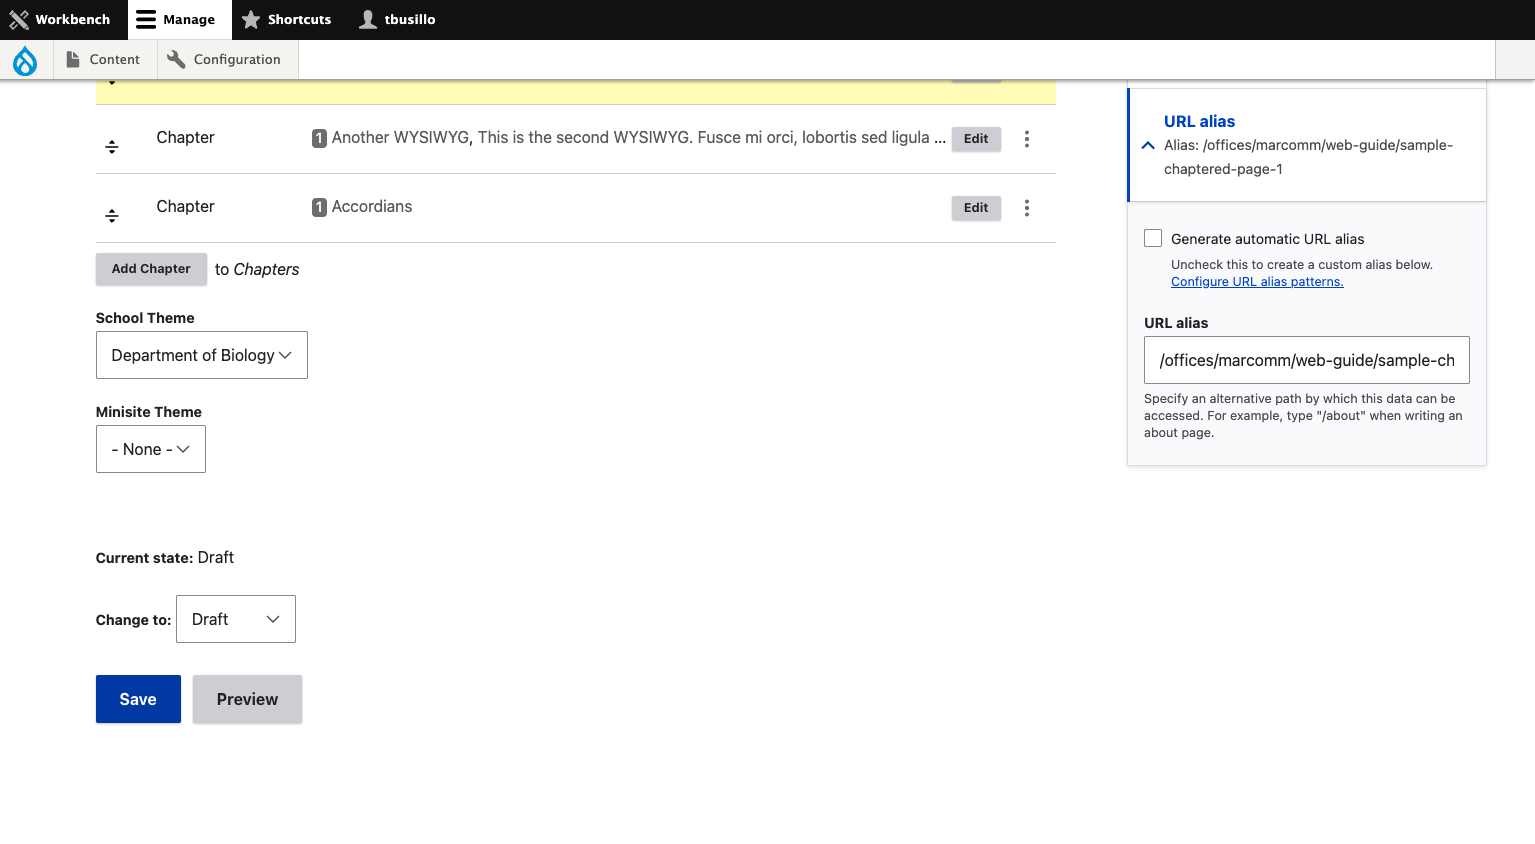Edit the Another WYSIWYG chapter
Screen dimensions: 1535x844
pos(976,139)
